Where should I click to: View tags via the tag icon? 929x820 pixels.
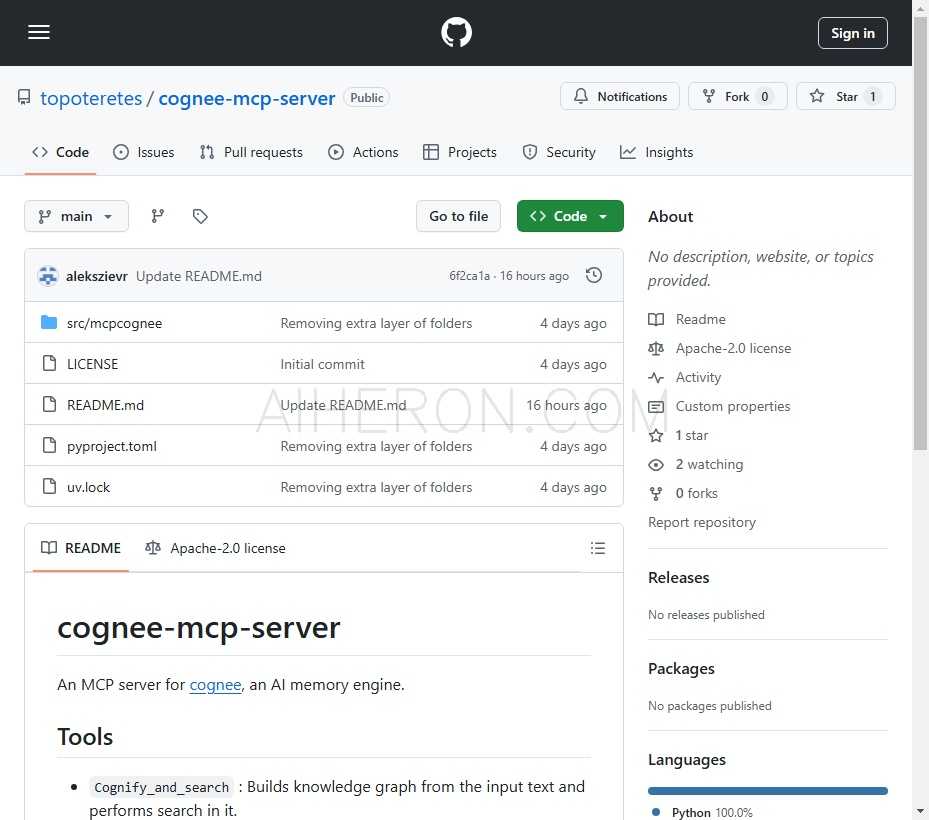tap(200, 216)
